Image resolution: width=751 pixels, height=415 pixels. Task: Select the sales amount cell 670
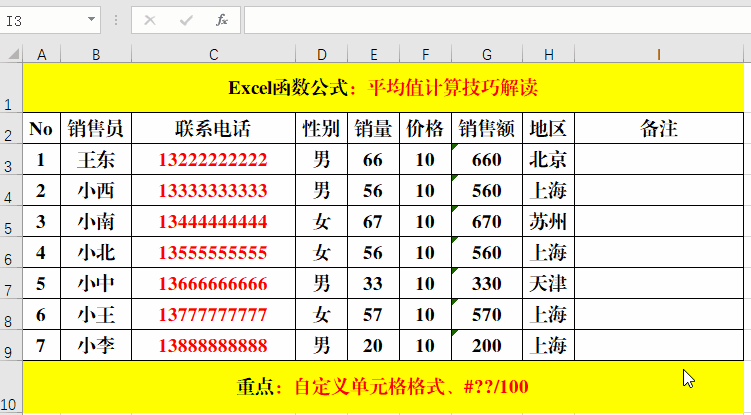click(487, 221)
